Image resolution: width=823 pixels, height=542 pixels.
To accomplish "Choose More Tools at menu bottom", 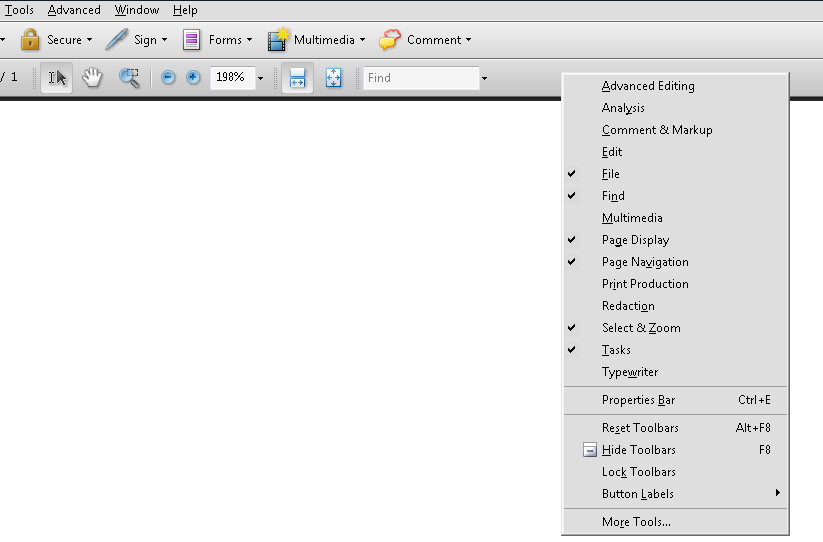I will pyautogui.click(x=636, y=522).
